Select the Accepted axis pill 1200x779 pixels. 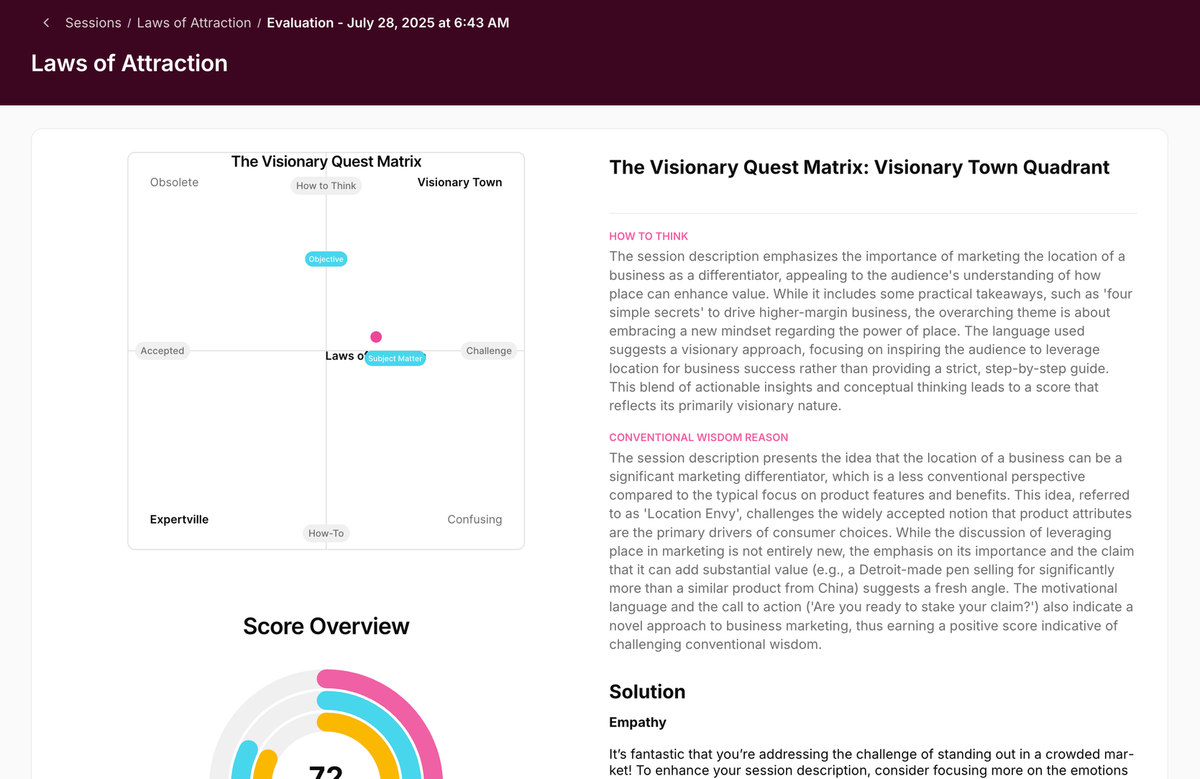click(162, 351)
